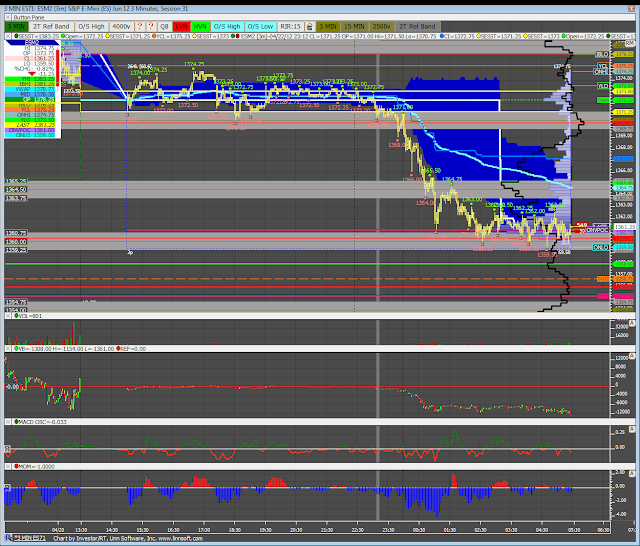The height and width of the screenshot is (546, 640).
Task: Click the green SESST legend dot
Action: coord(16,36)
